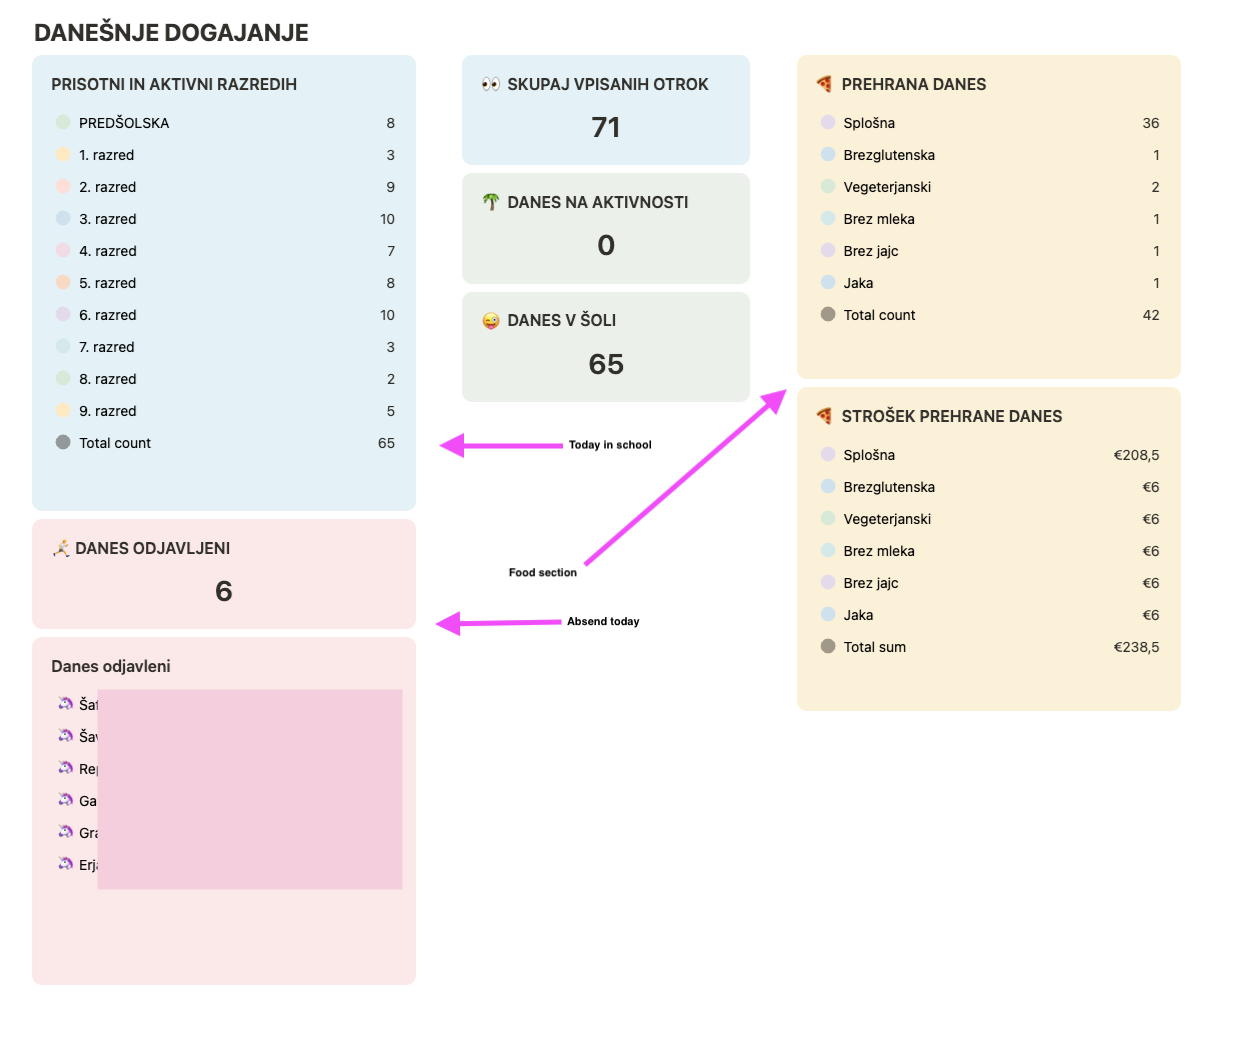
Task: Click the PRISOTNI IN AKTIVNI RAZREDIH heading
Action: (174, 85)
